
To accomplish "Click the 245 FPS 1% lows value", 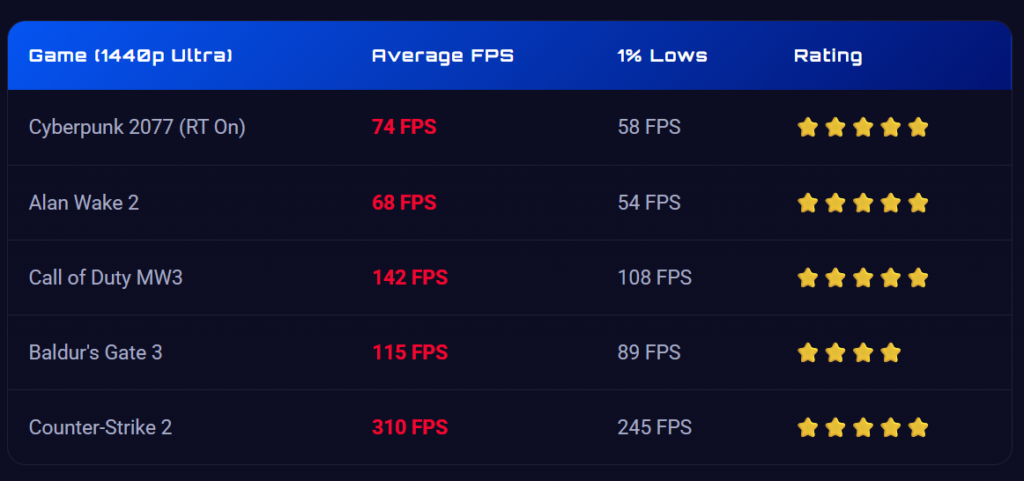I will pyautogui.click(x=654, y=428).
